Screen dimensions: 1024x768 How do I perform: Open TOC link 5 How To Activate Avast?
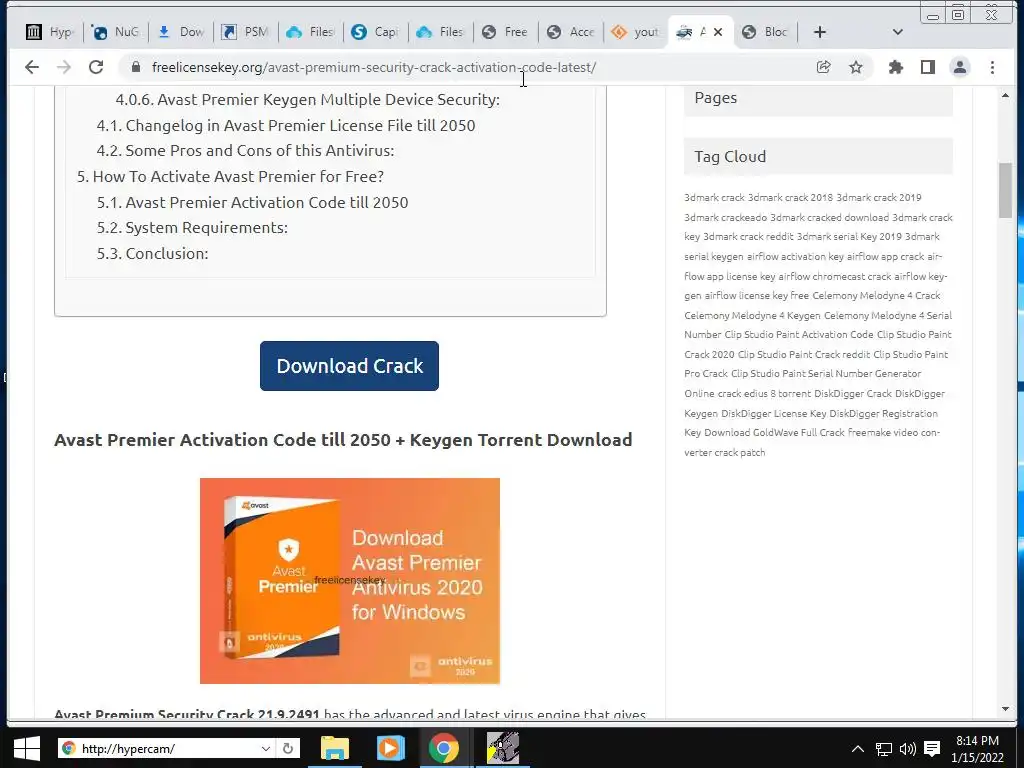coord(231,176)
